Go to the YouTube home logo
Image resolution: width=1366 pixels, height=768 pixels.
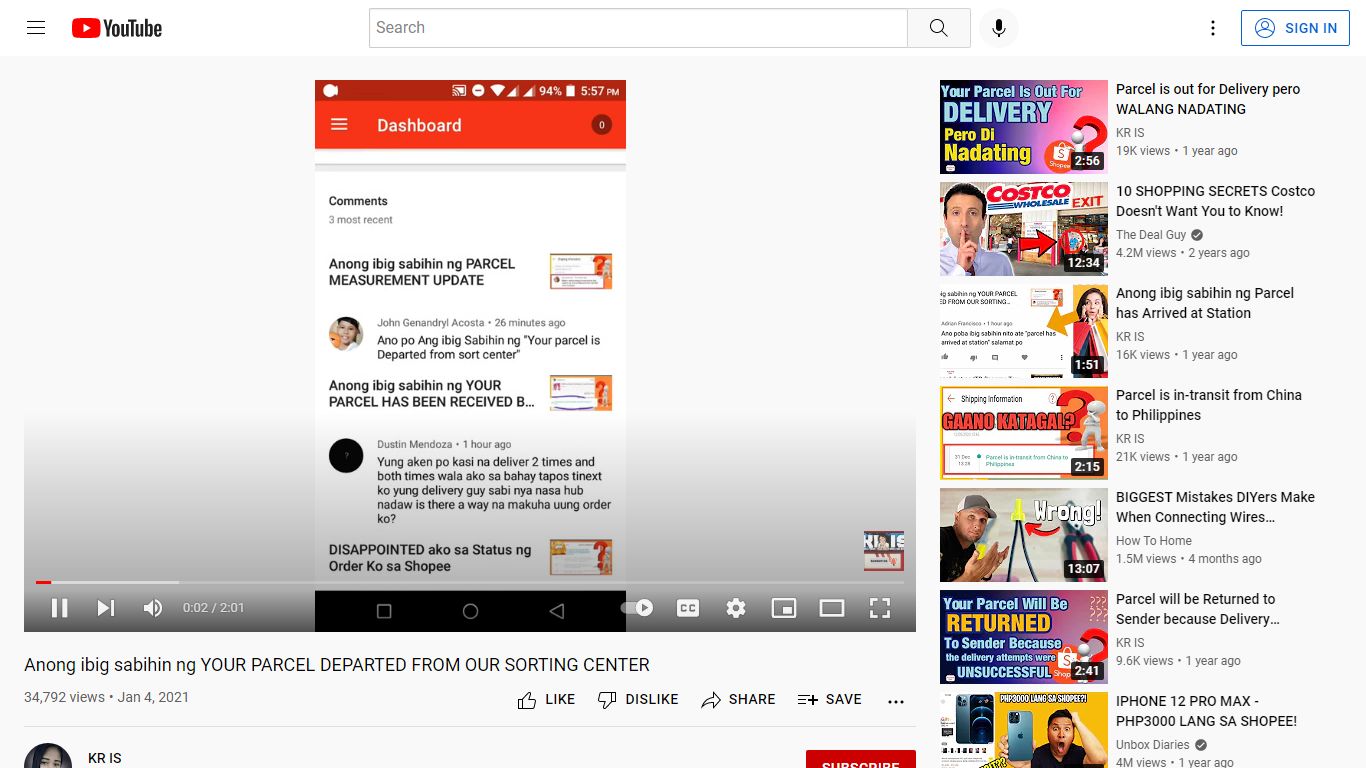click(x=117, y=28)
